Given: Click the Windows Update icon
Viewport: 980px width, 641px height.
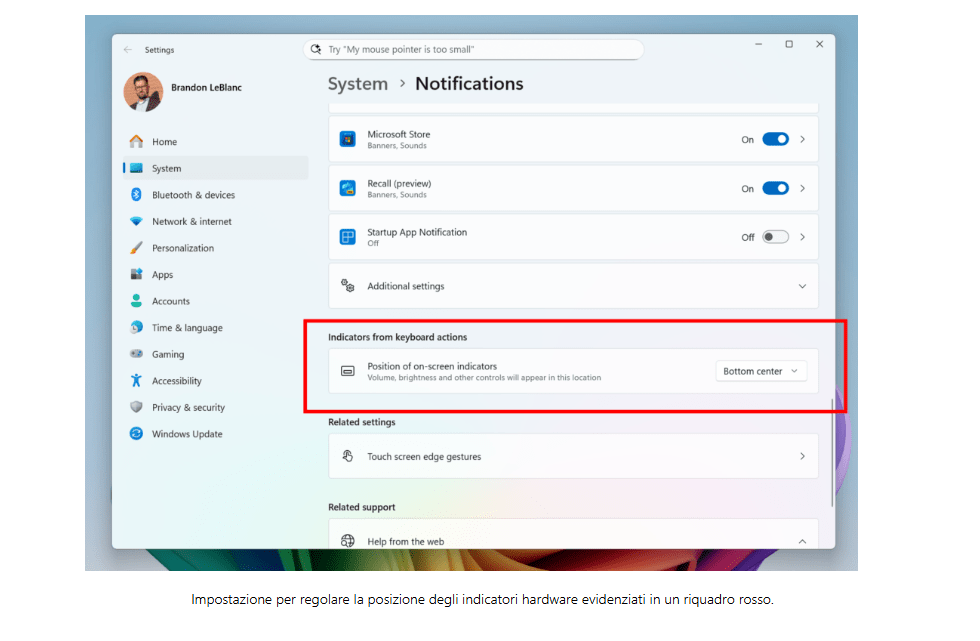Looking at the screenshot, I should coord(136,434).
